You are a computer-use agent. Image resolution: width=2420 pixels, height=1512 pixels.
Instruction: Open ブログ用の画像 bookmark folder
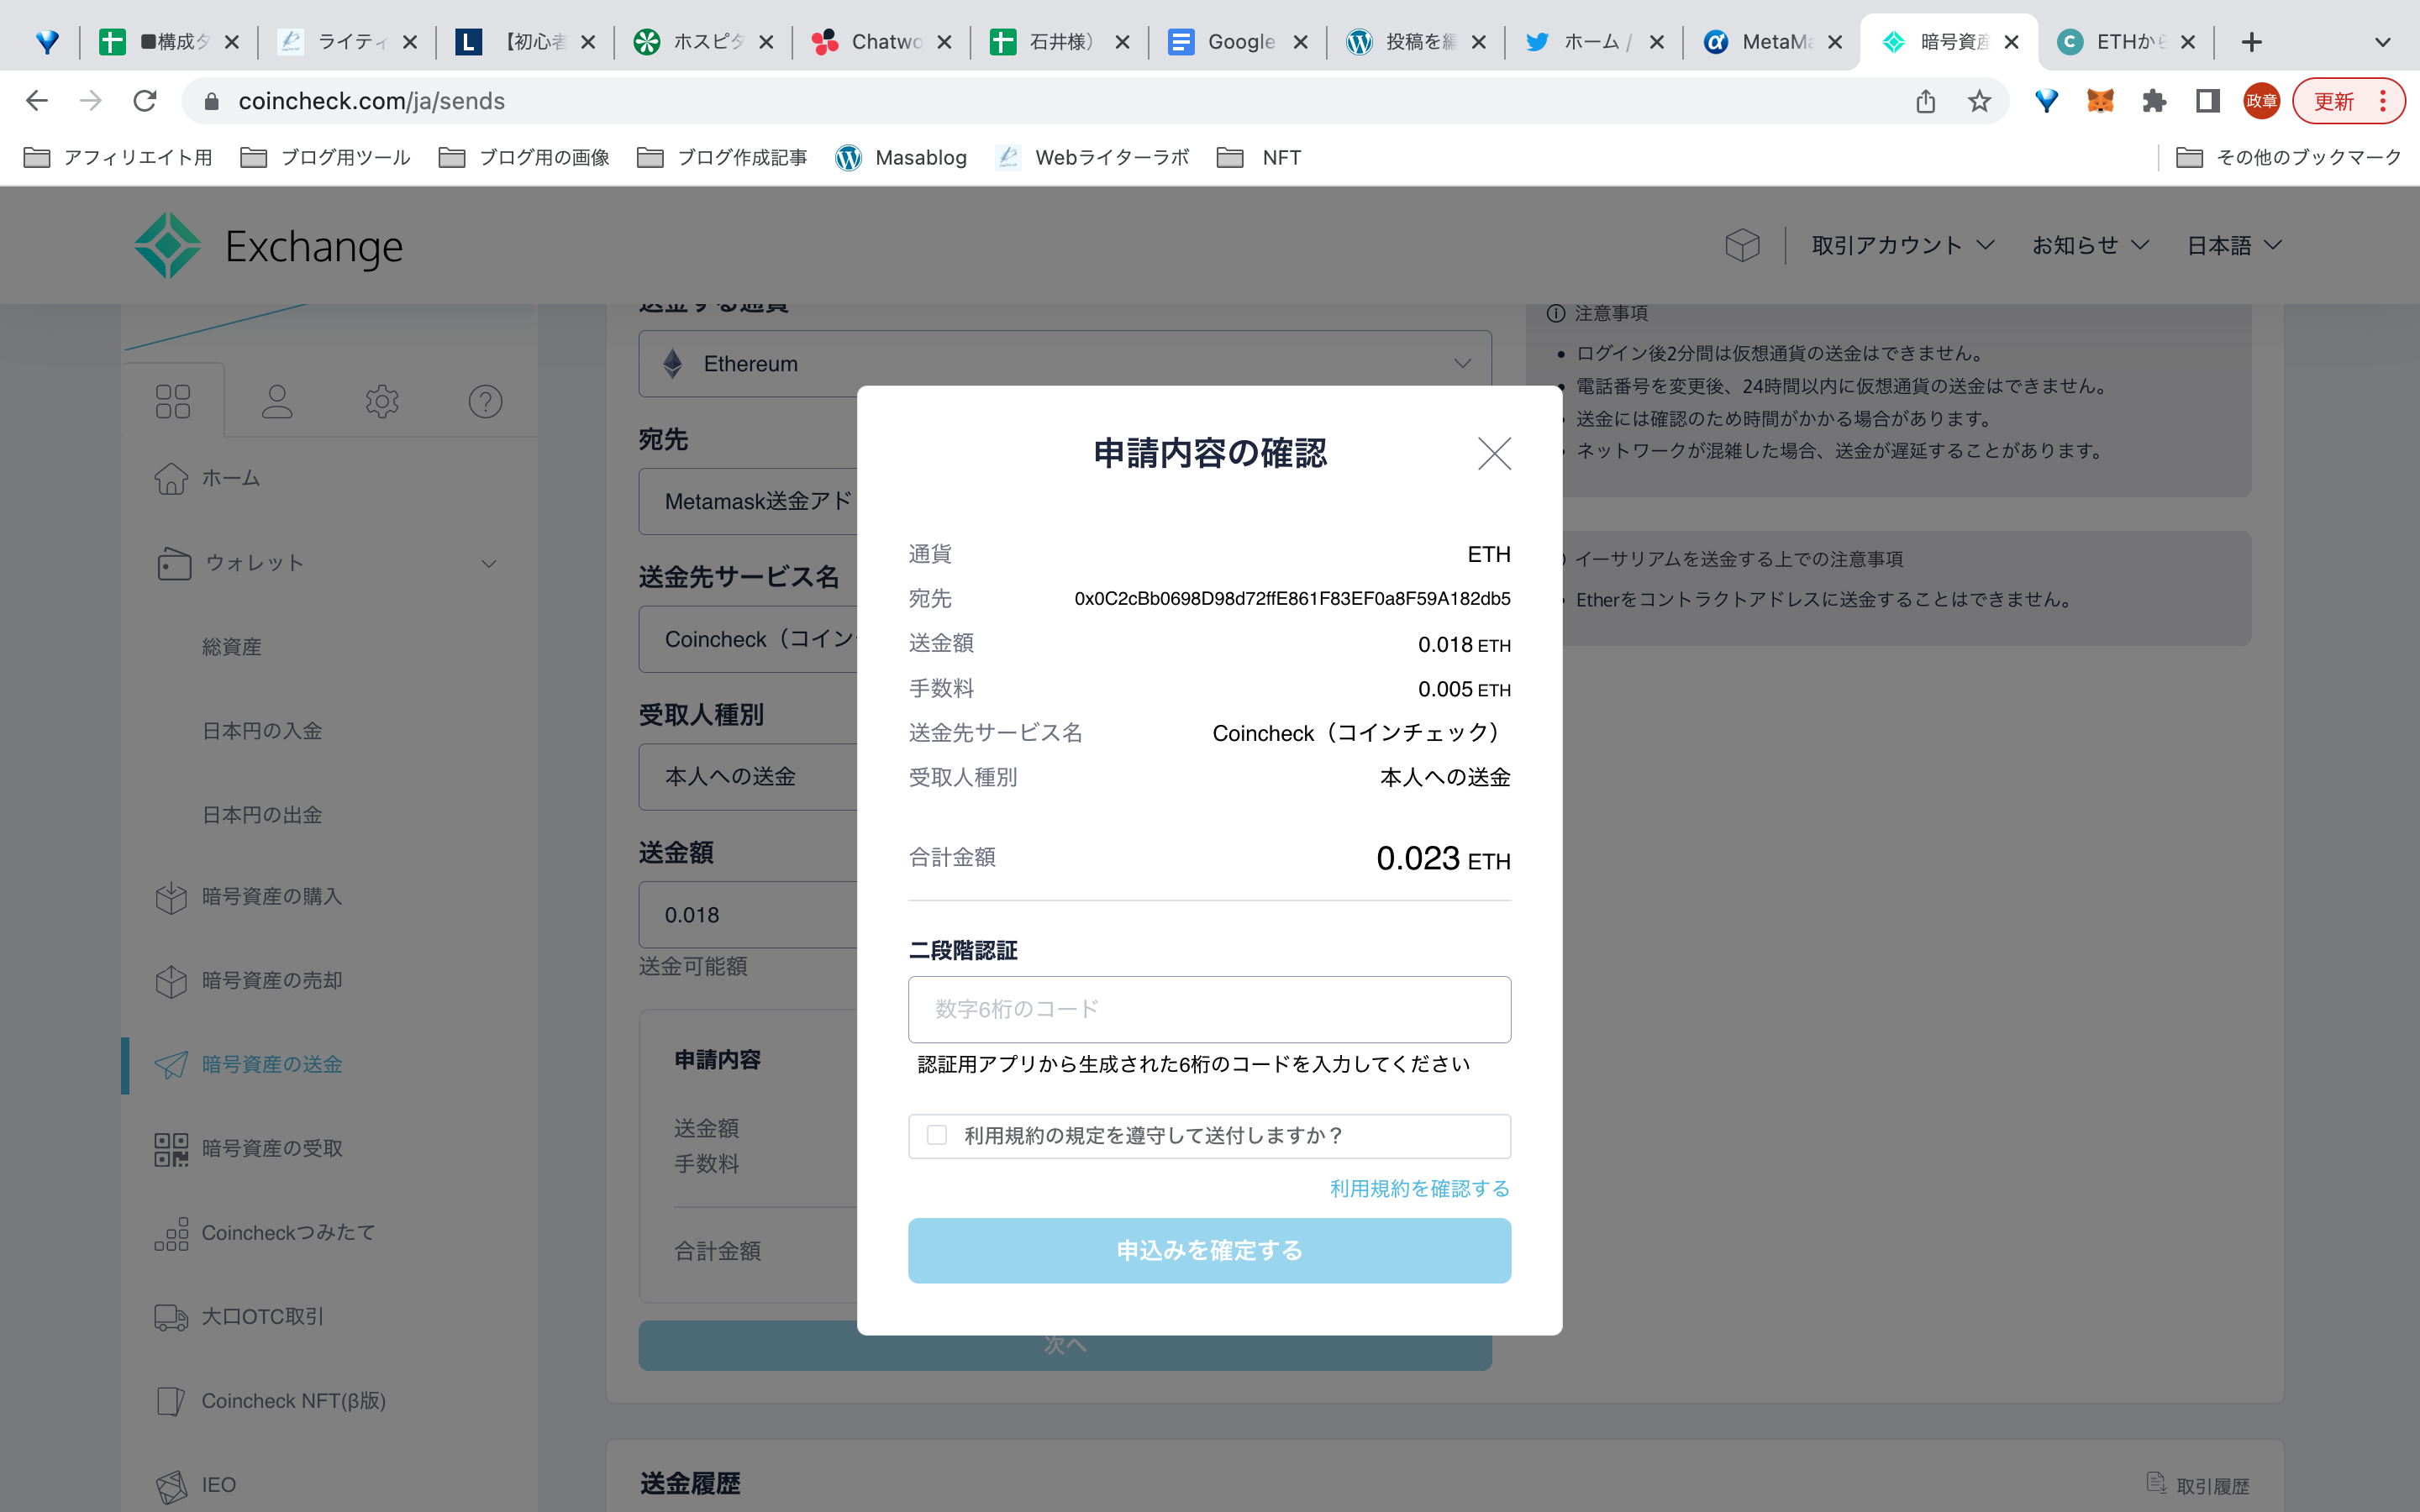pyautogui.click(x=524, y=158)
